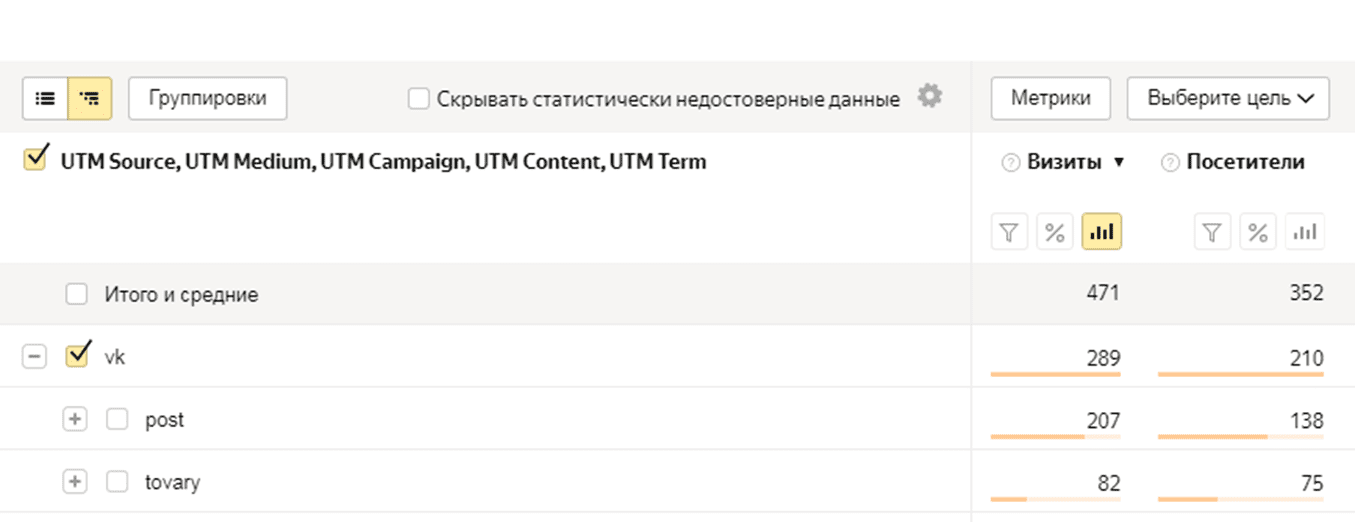Open the Метрики button
1355x522 pixels.
[1050, 98]
